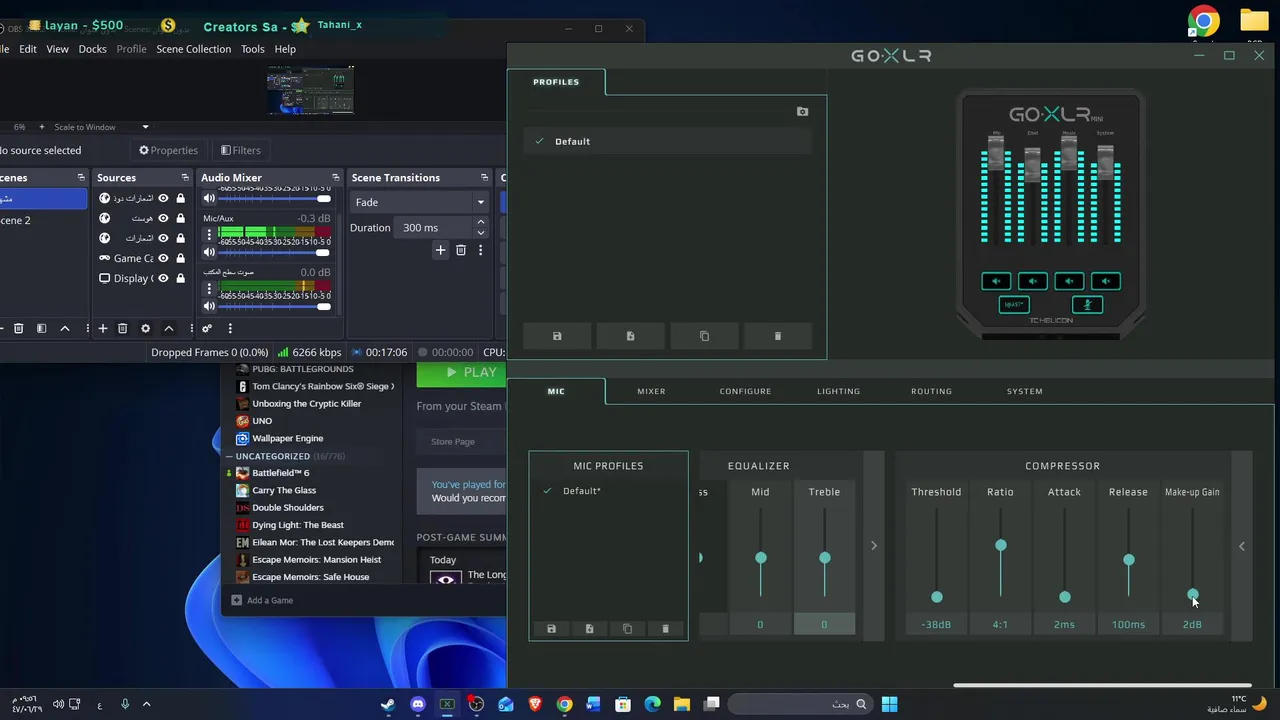Open Audio Mixer advanced settings gears icon
This screenshot has height=720, width=1280.
pyautogui.click(x=207, y=328)
